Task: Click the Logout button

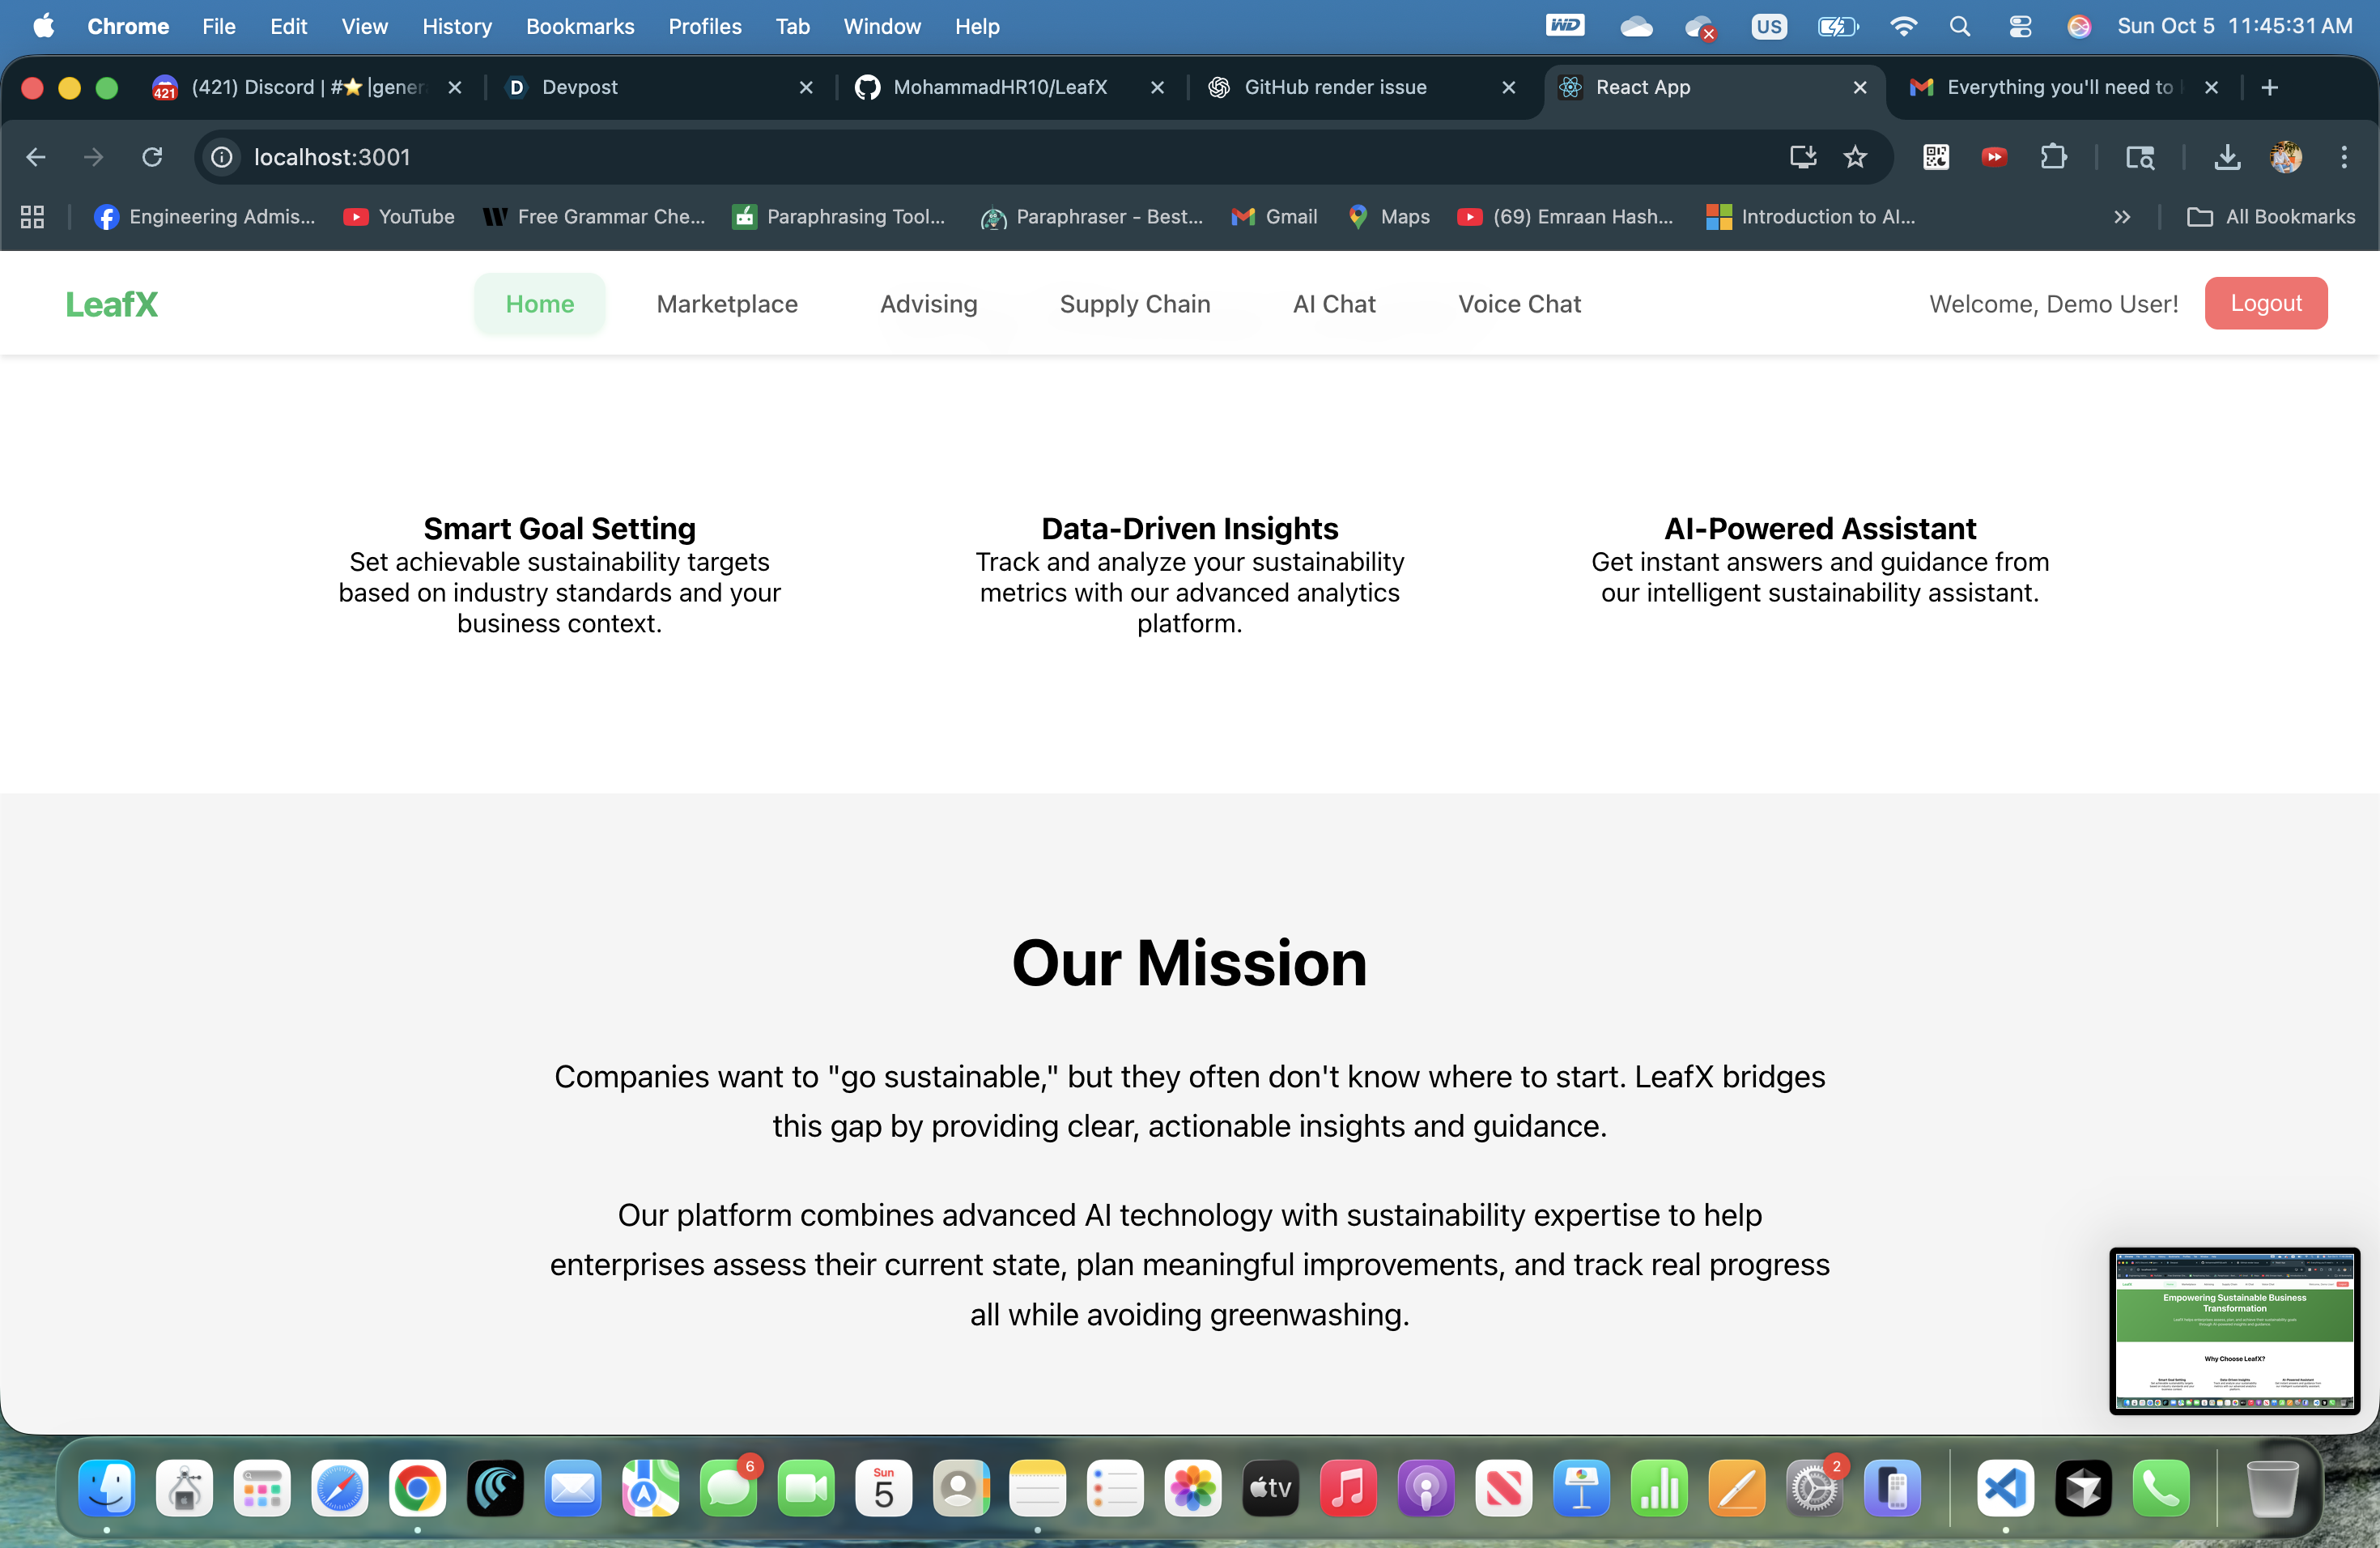Action: [2265, 303]
